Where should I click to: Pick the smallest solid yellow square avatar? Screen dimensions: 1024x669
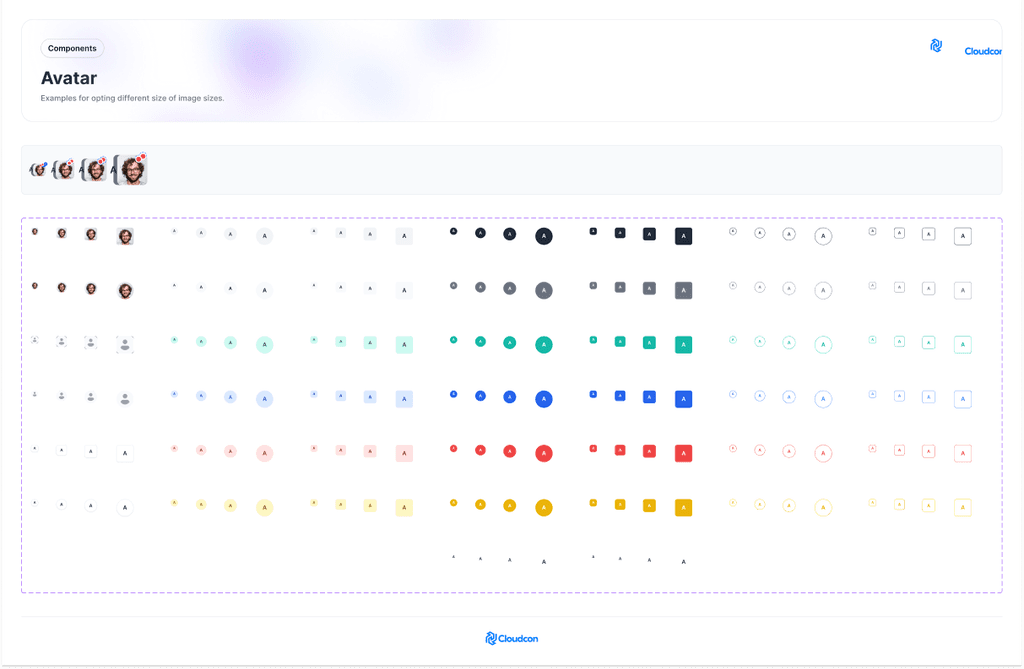click(593, 502)
